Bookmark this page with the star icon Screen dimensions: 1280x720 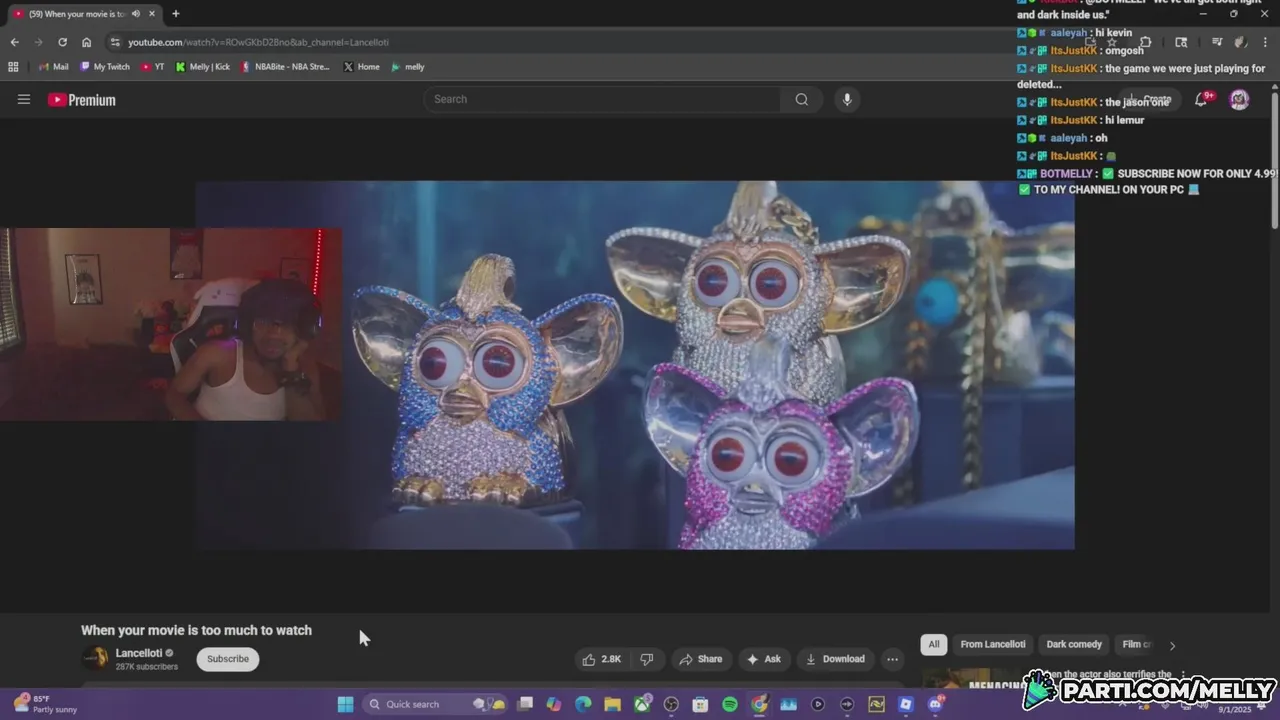click(x=1111, y=42)
